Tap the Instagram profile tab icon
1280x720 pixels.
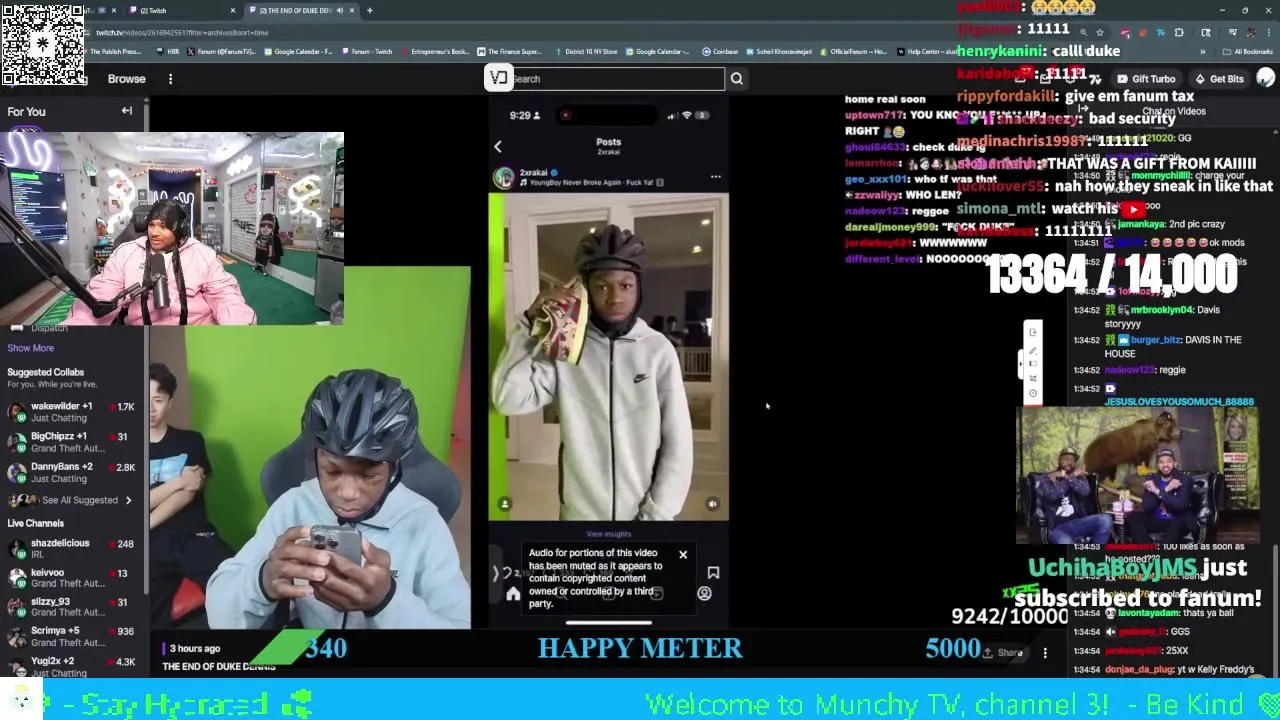point(704,594)
